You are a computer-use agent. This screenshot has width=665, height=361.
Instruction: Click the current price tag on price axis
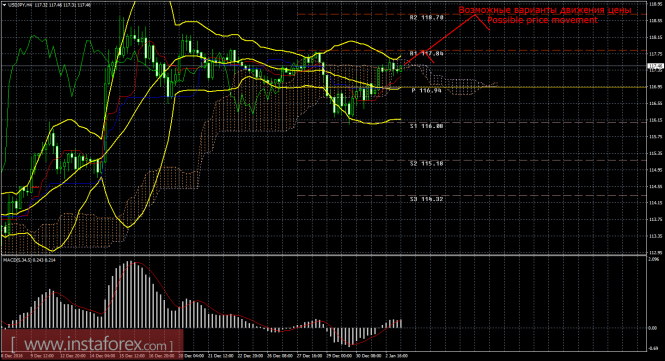tap(656, 66)
